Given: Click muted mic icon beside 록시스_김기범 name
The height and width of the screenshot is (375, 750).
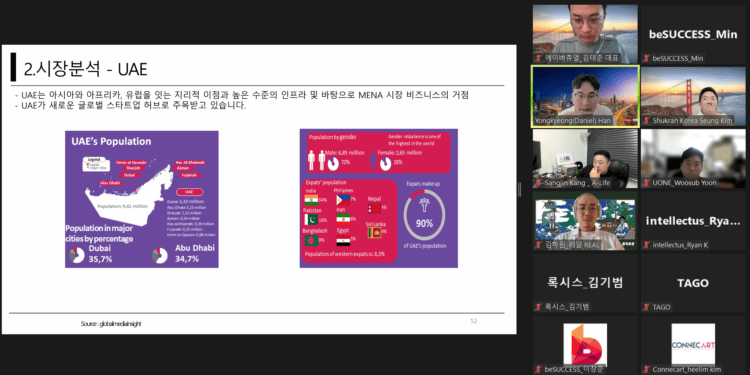Looking at the screenshot, I should (x=539, y=307).
